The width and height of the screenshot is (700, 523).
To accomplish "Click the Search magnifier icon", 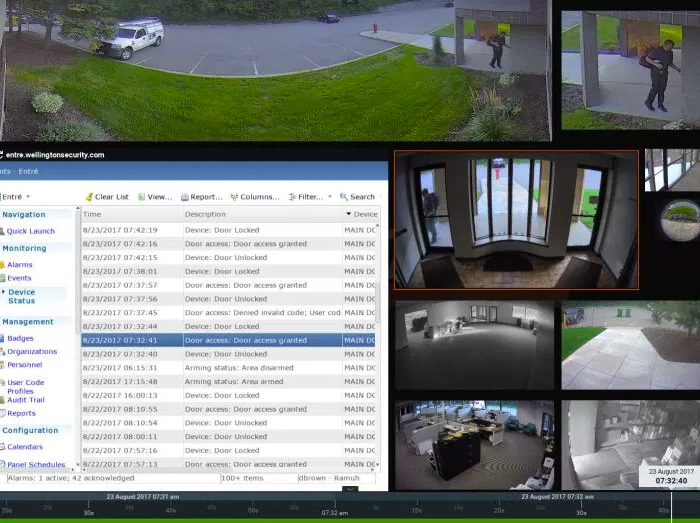I will pyautogui.click(x=343, y=197).
